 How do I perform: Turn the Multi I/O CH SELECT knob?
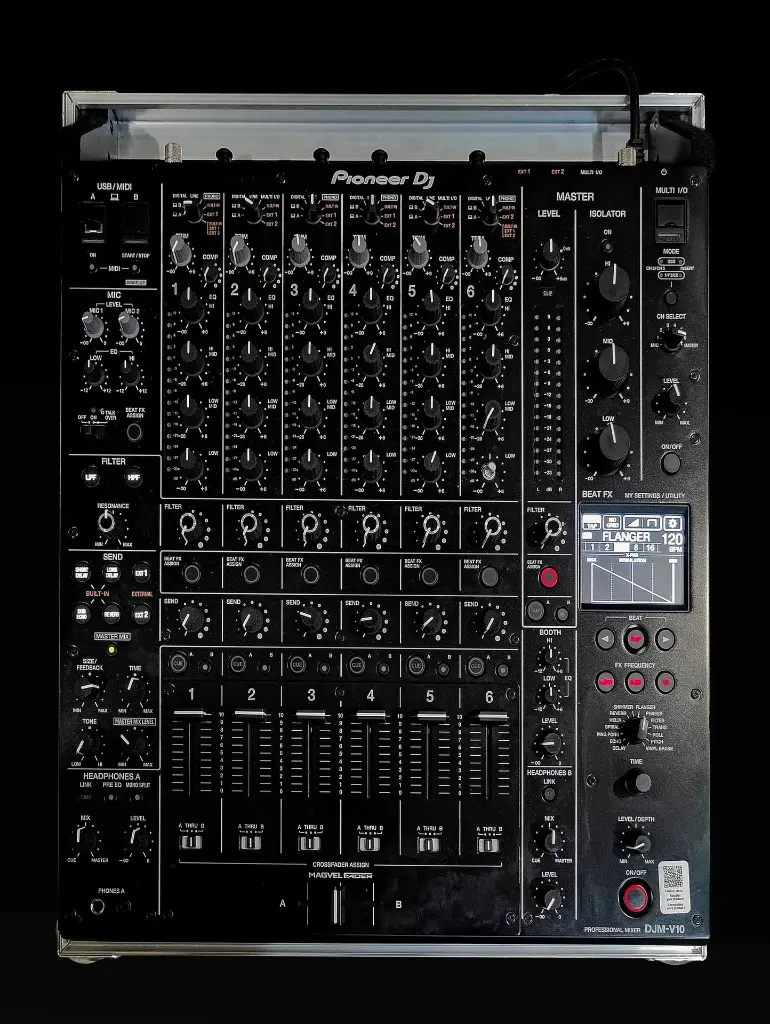coord(671,340)
